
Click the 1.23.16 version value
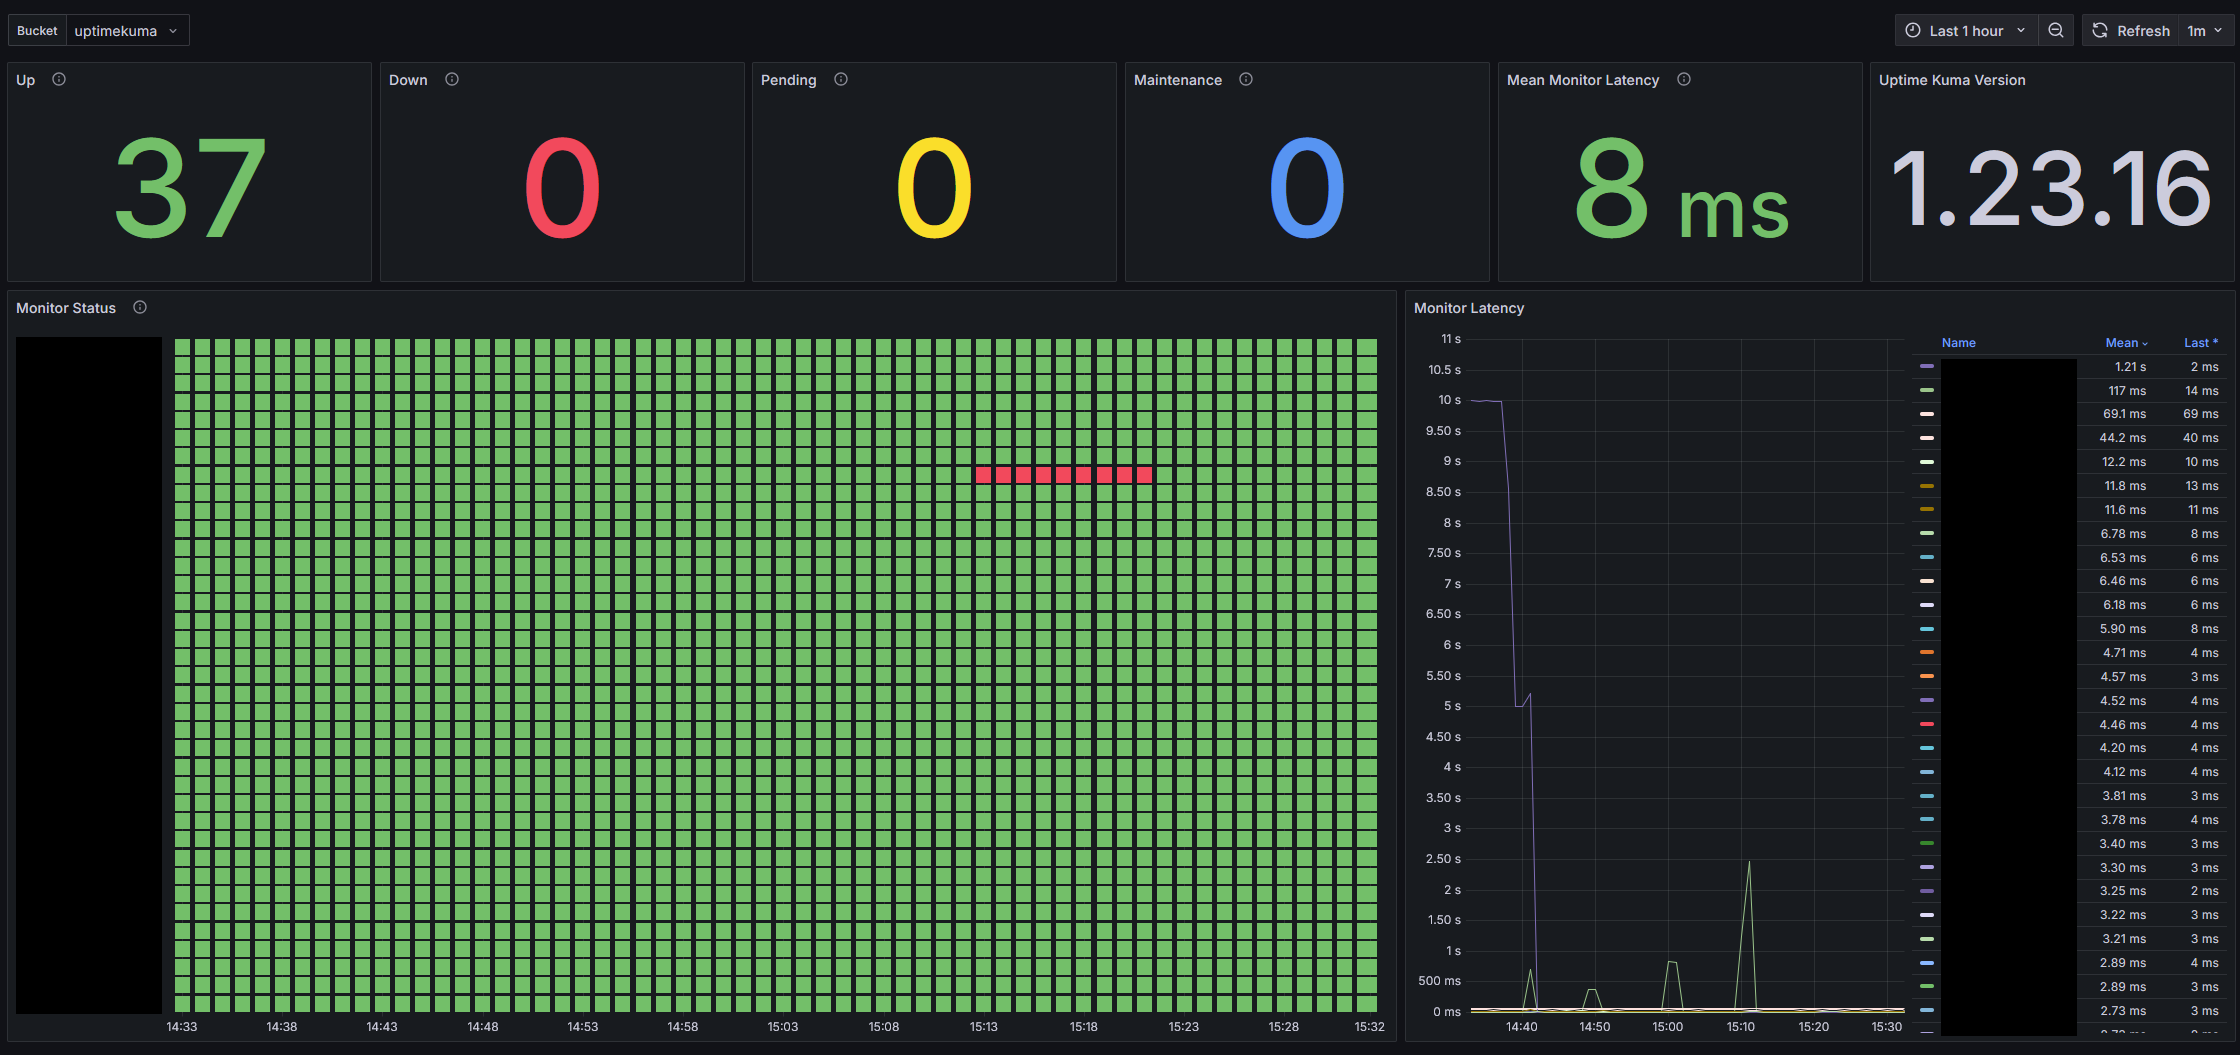pos(2052,188)
